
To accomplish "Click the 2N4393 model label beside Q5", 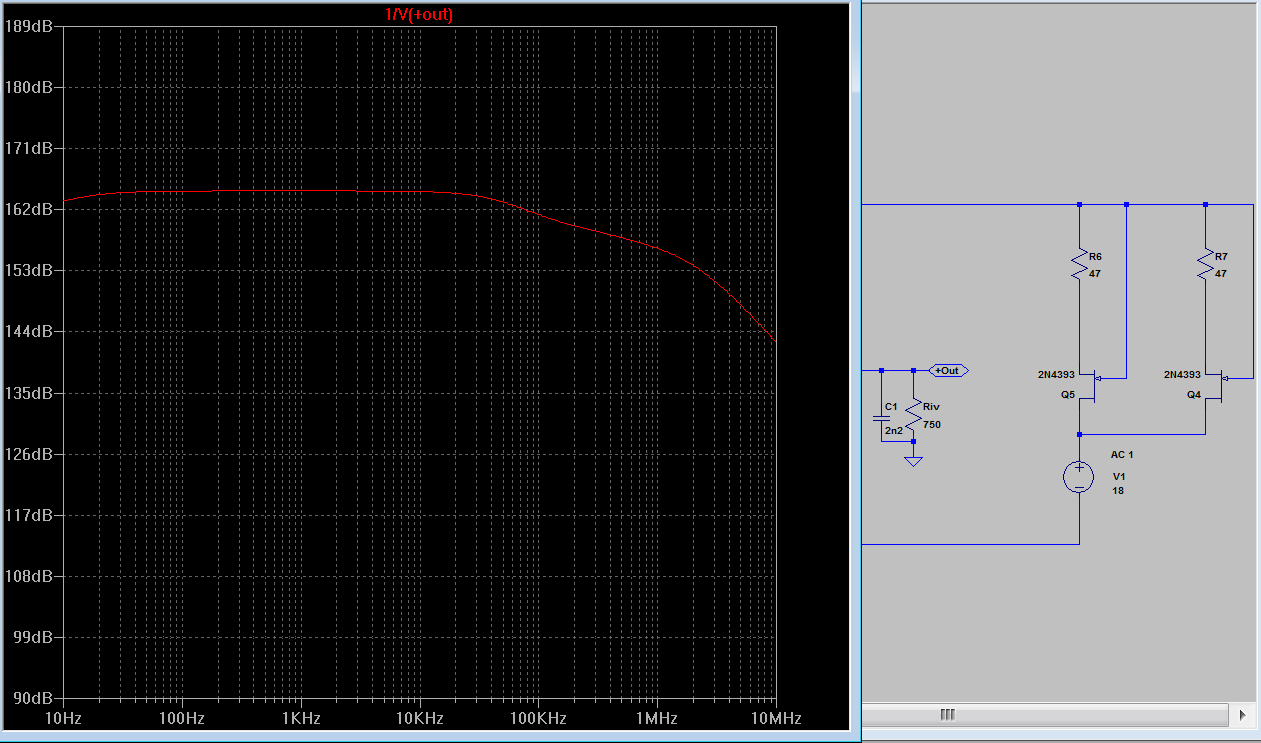I will tap(1056, 375).
